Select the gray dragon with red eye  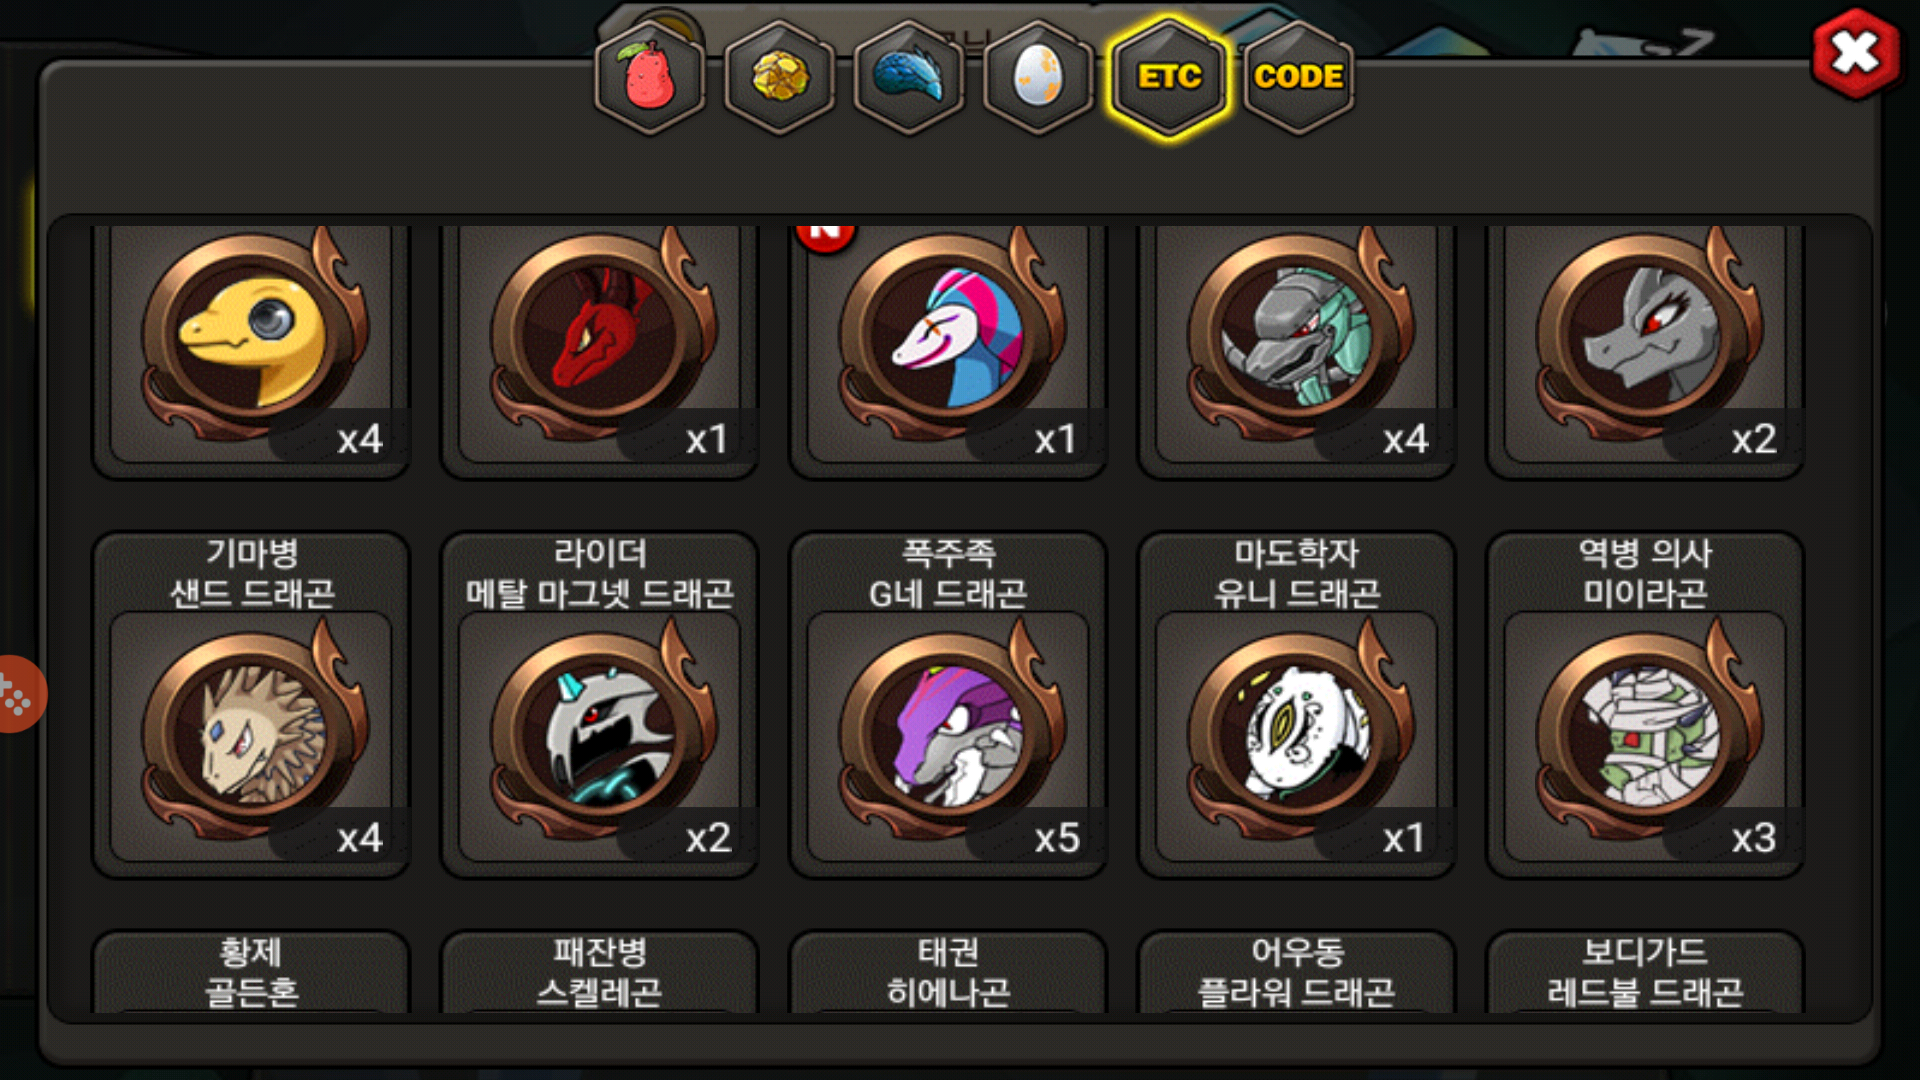pyautogui.click(x=1645, y=345)
